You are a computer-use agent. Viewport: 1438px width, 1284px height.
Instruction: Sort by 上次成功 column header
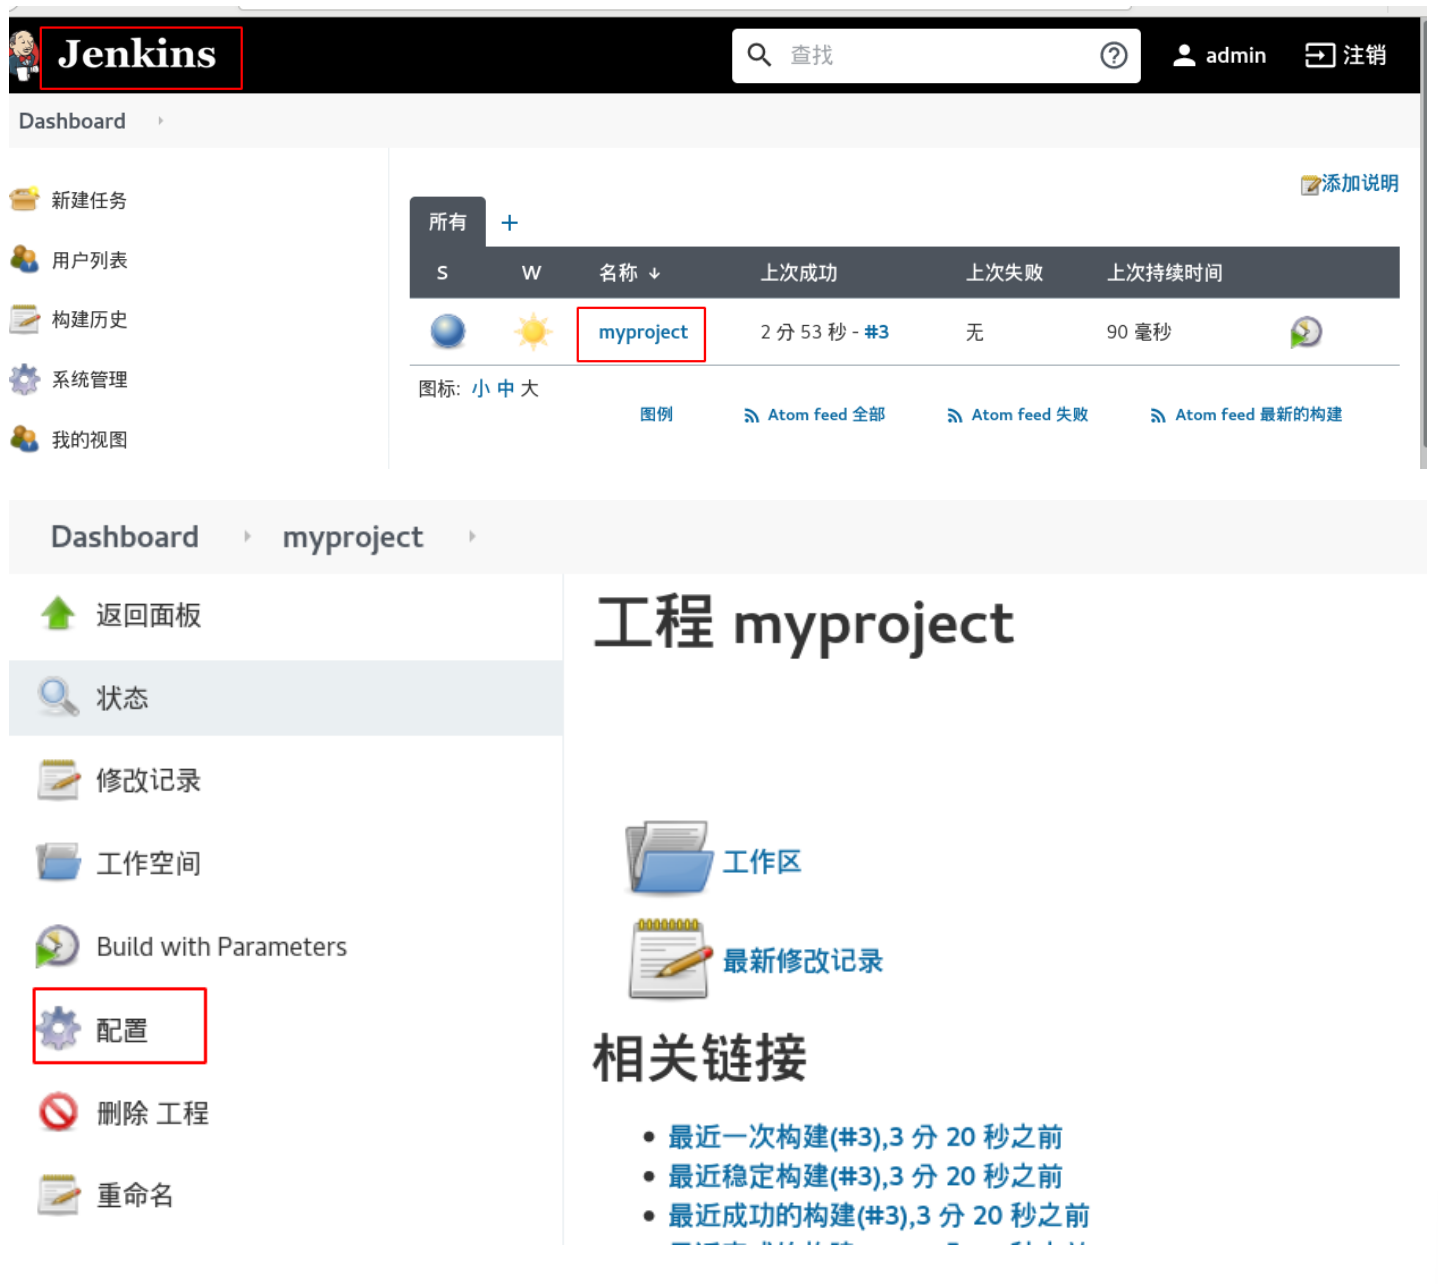[798, 273]
